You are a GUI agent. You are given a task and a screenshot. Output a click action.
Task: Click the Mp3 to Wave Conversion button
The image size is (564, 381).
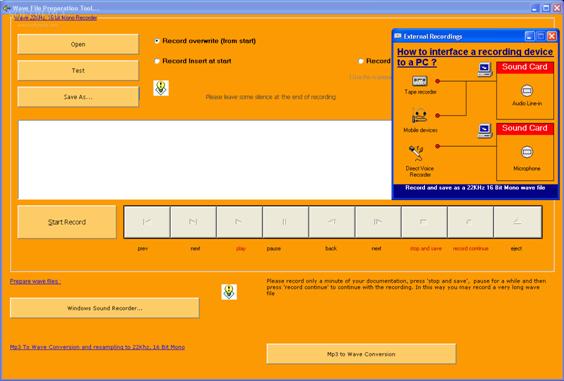pyautogui.click(x=361, y=354)
